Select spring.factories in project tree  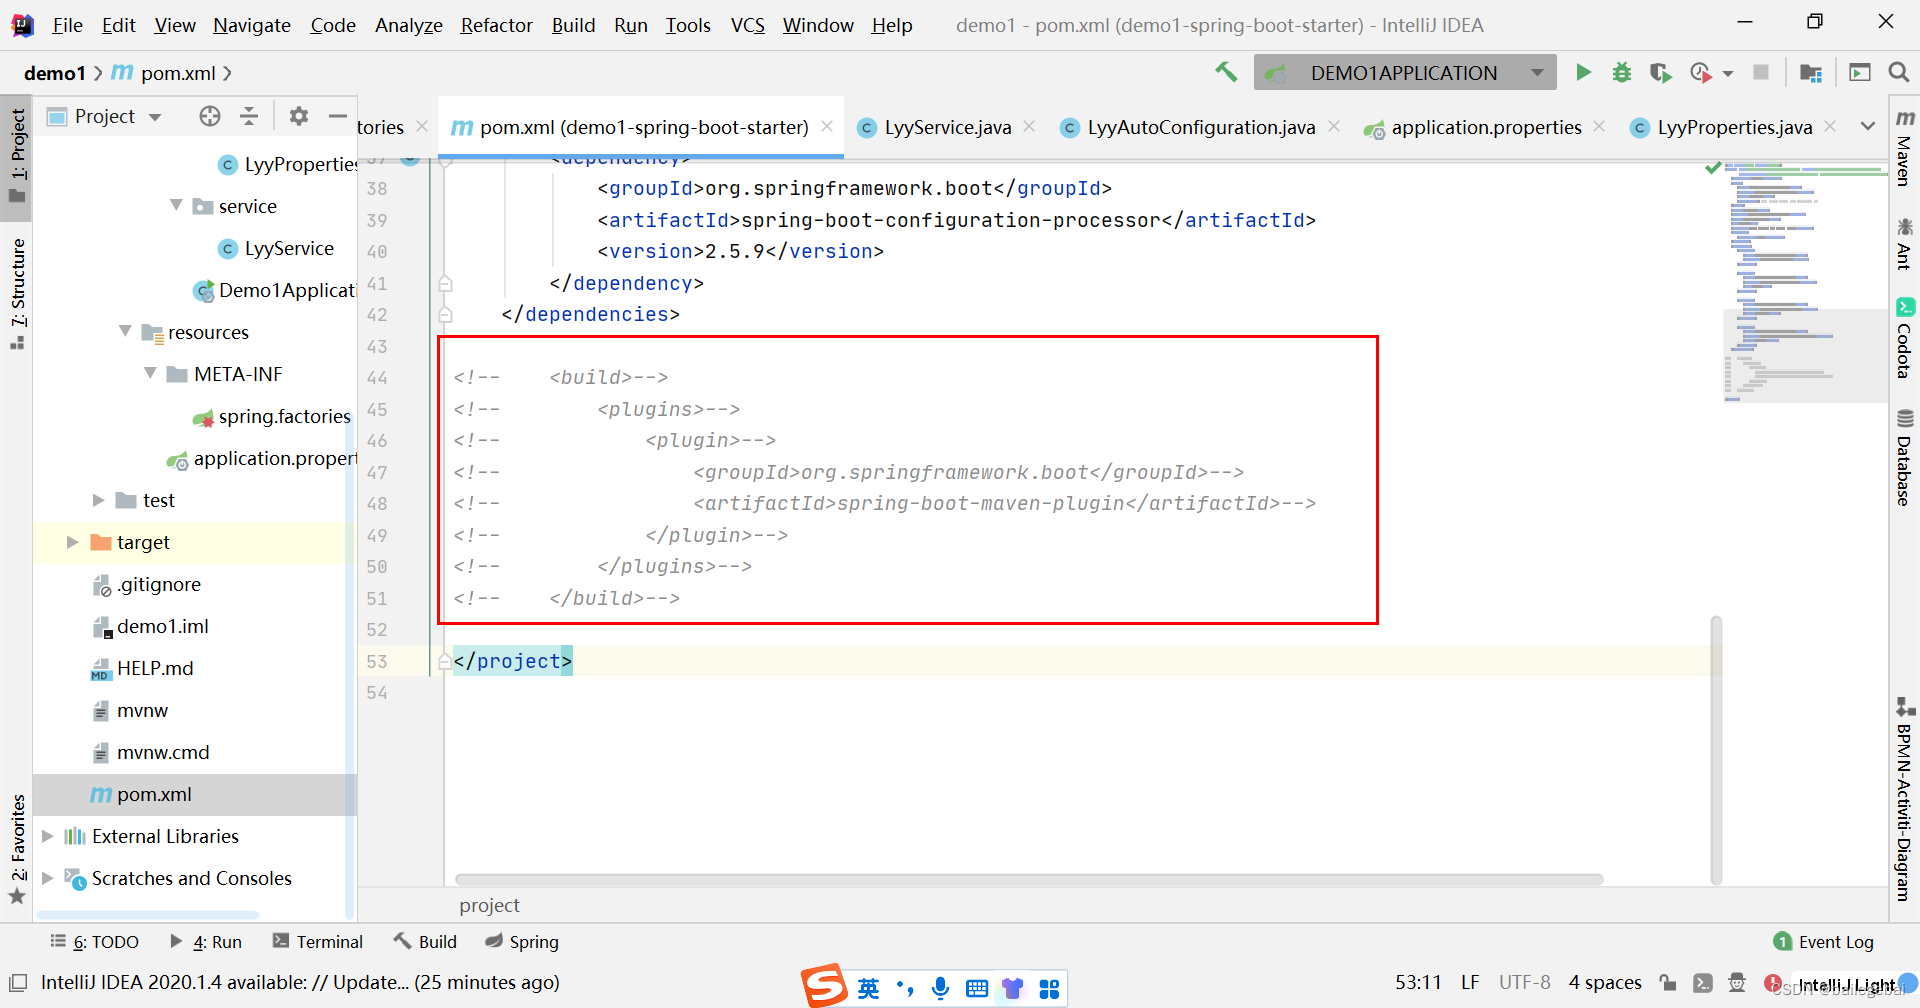tap(284, 416)
